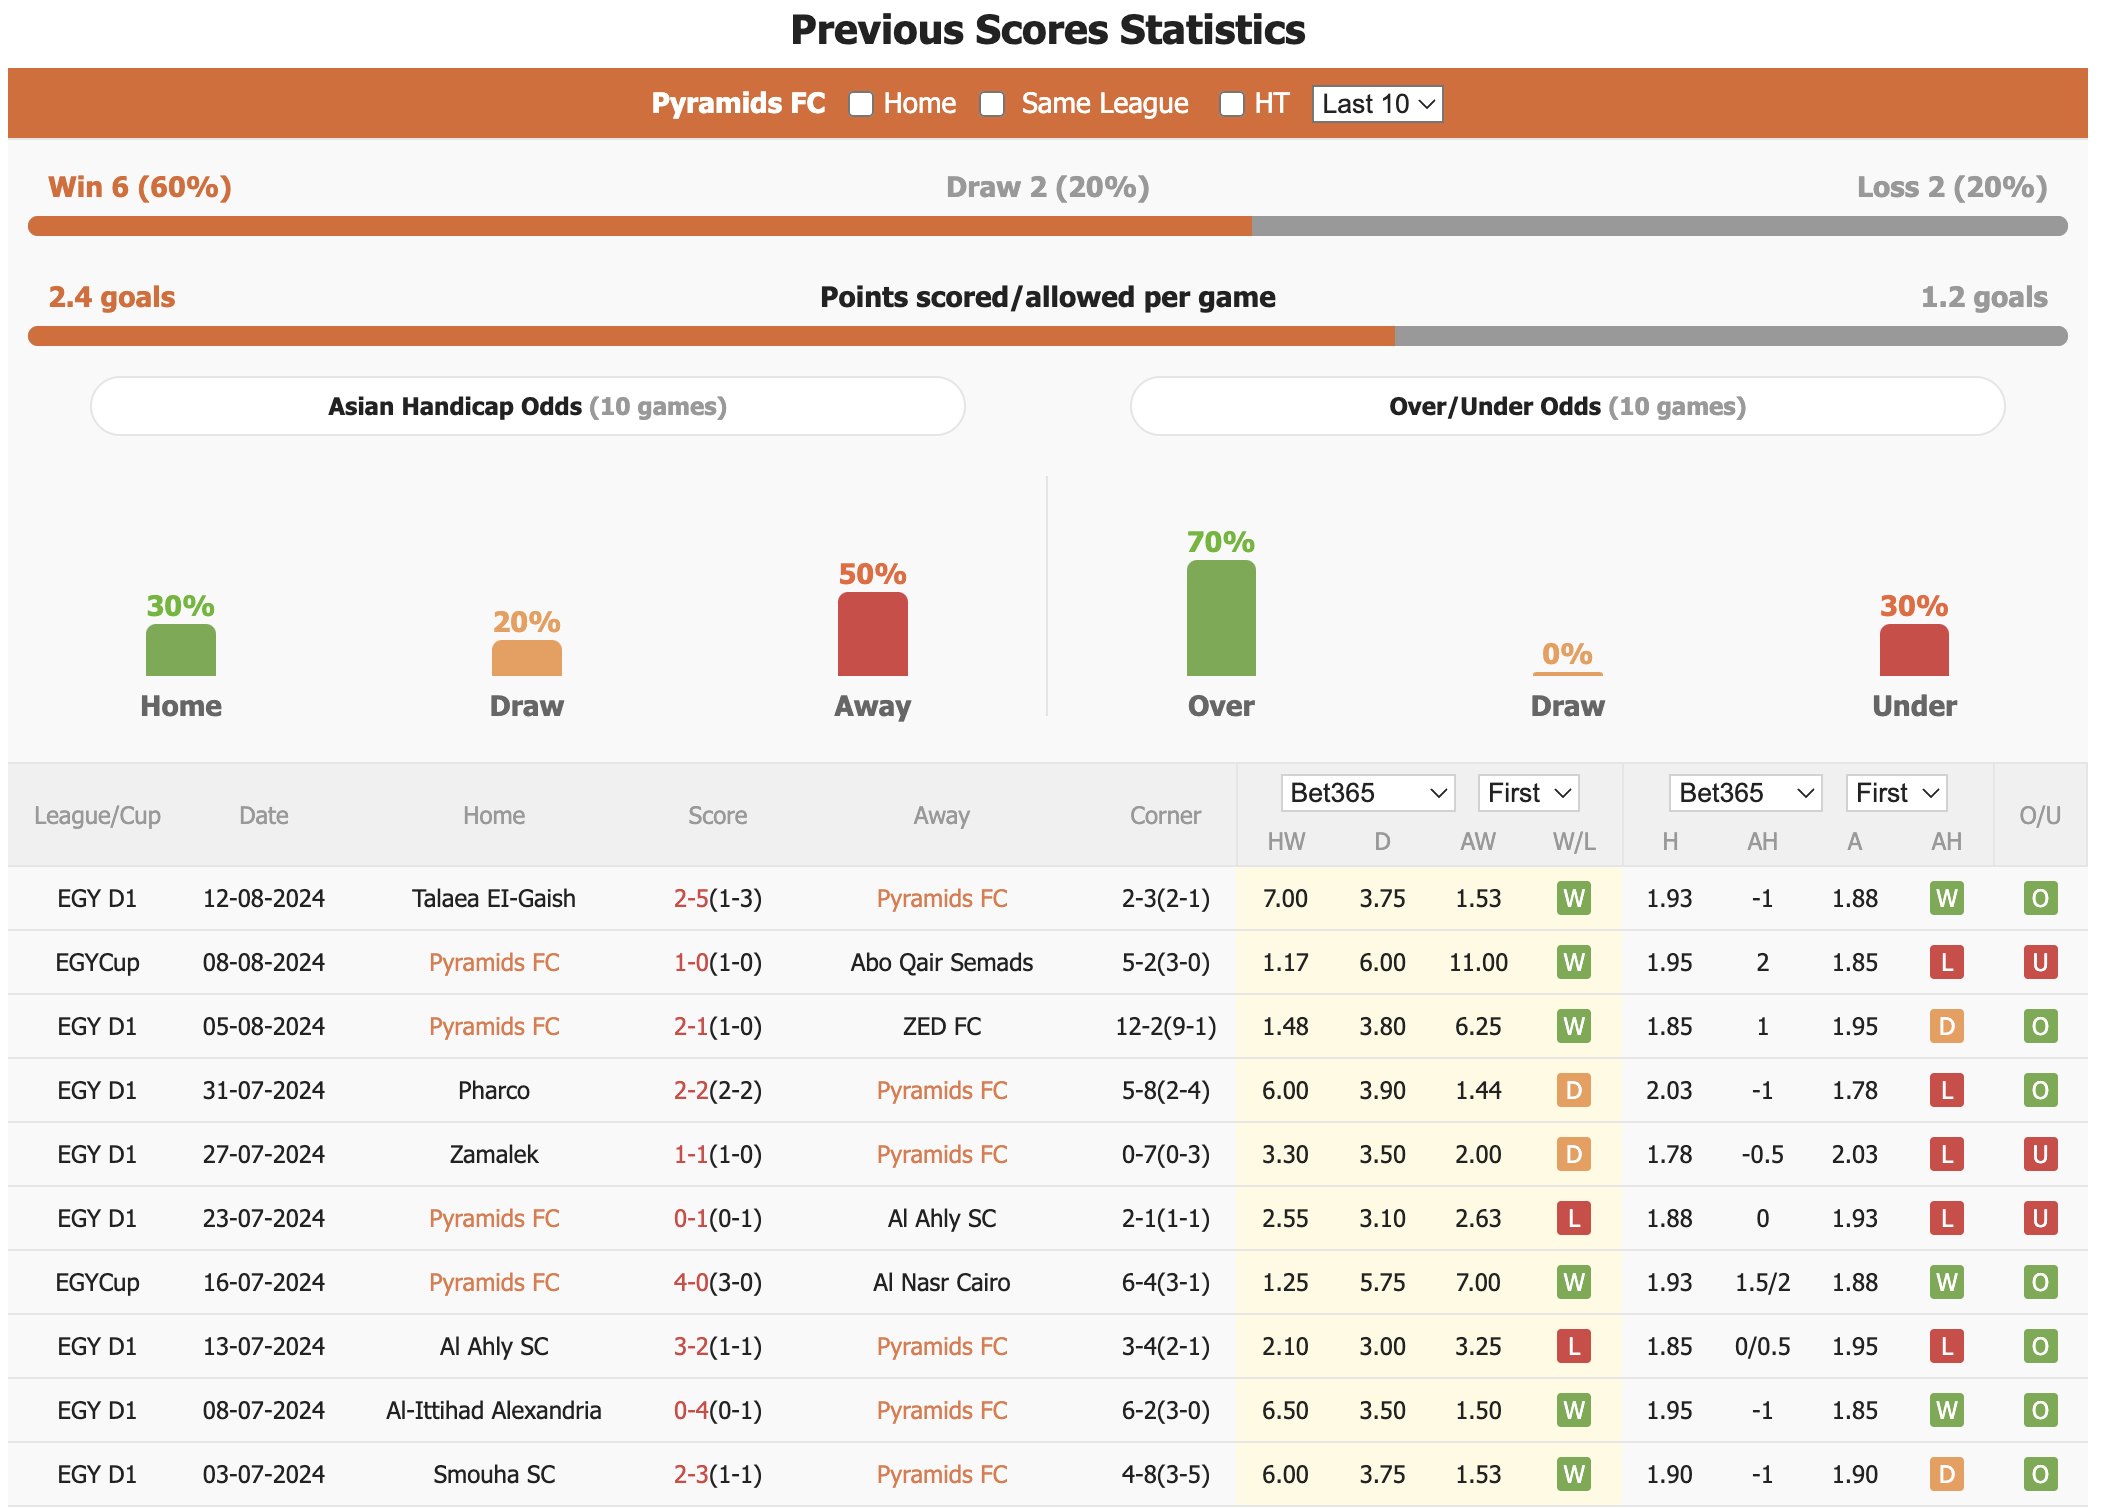Click Al Ahly SC in 23-07-2024 row
Screen dimensions: 2104x1508
click(x=942, y=1218)
